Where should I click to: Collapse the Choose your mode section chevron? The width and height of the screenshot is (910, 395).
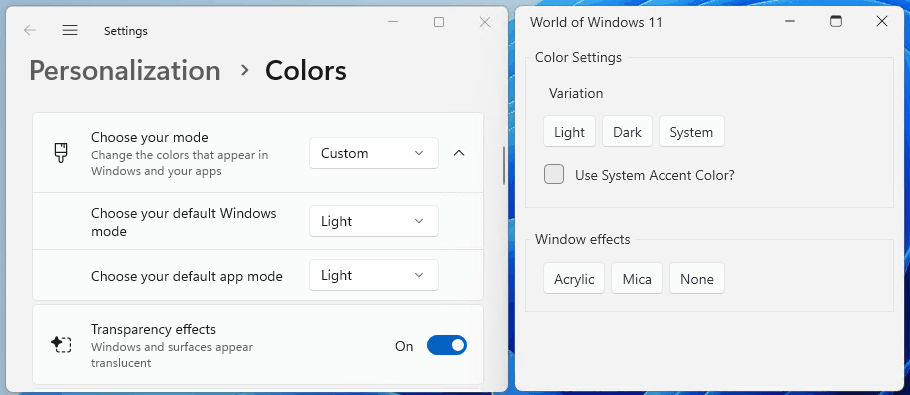[458, 153]
